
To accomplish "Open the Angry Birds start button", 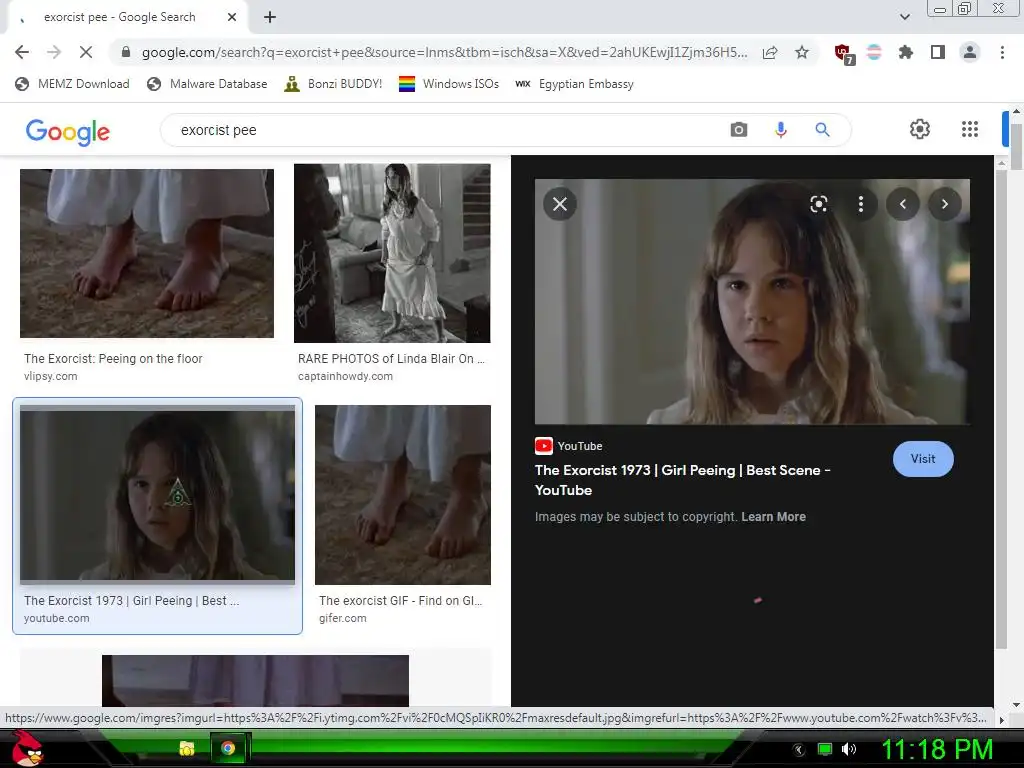I will coord(25,748).
